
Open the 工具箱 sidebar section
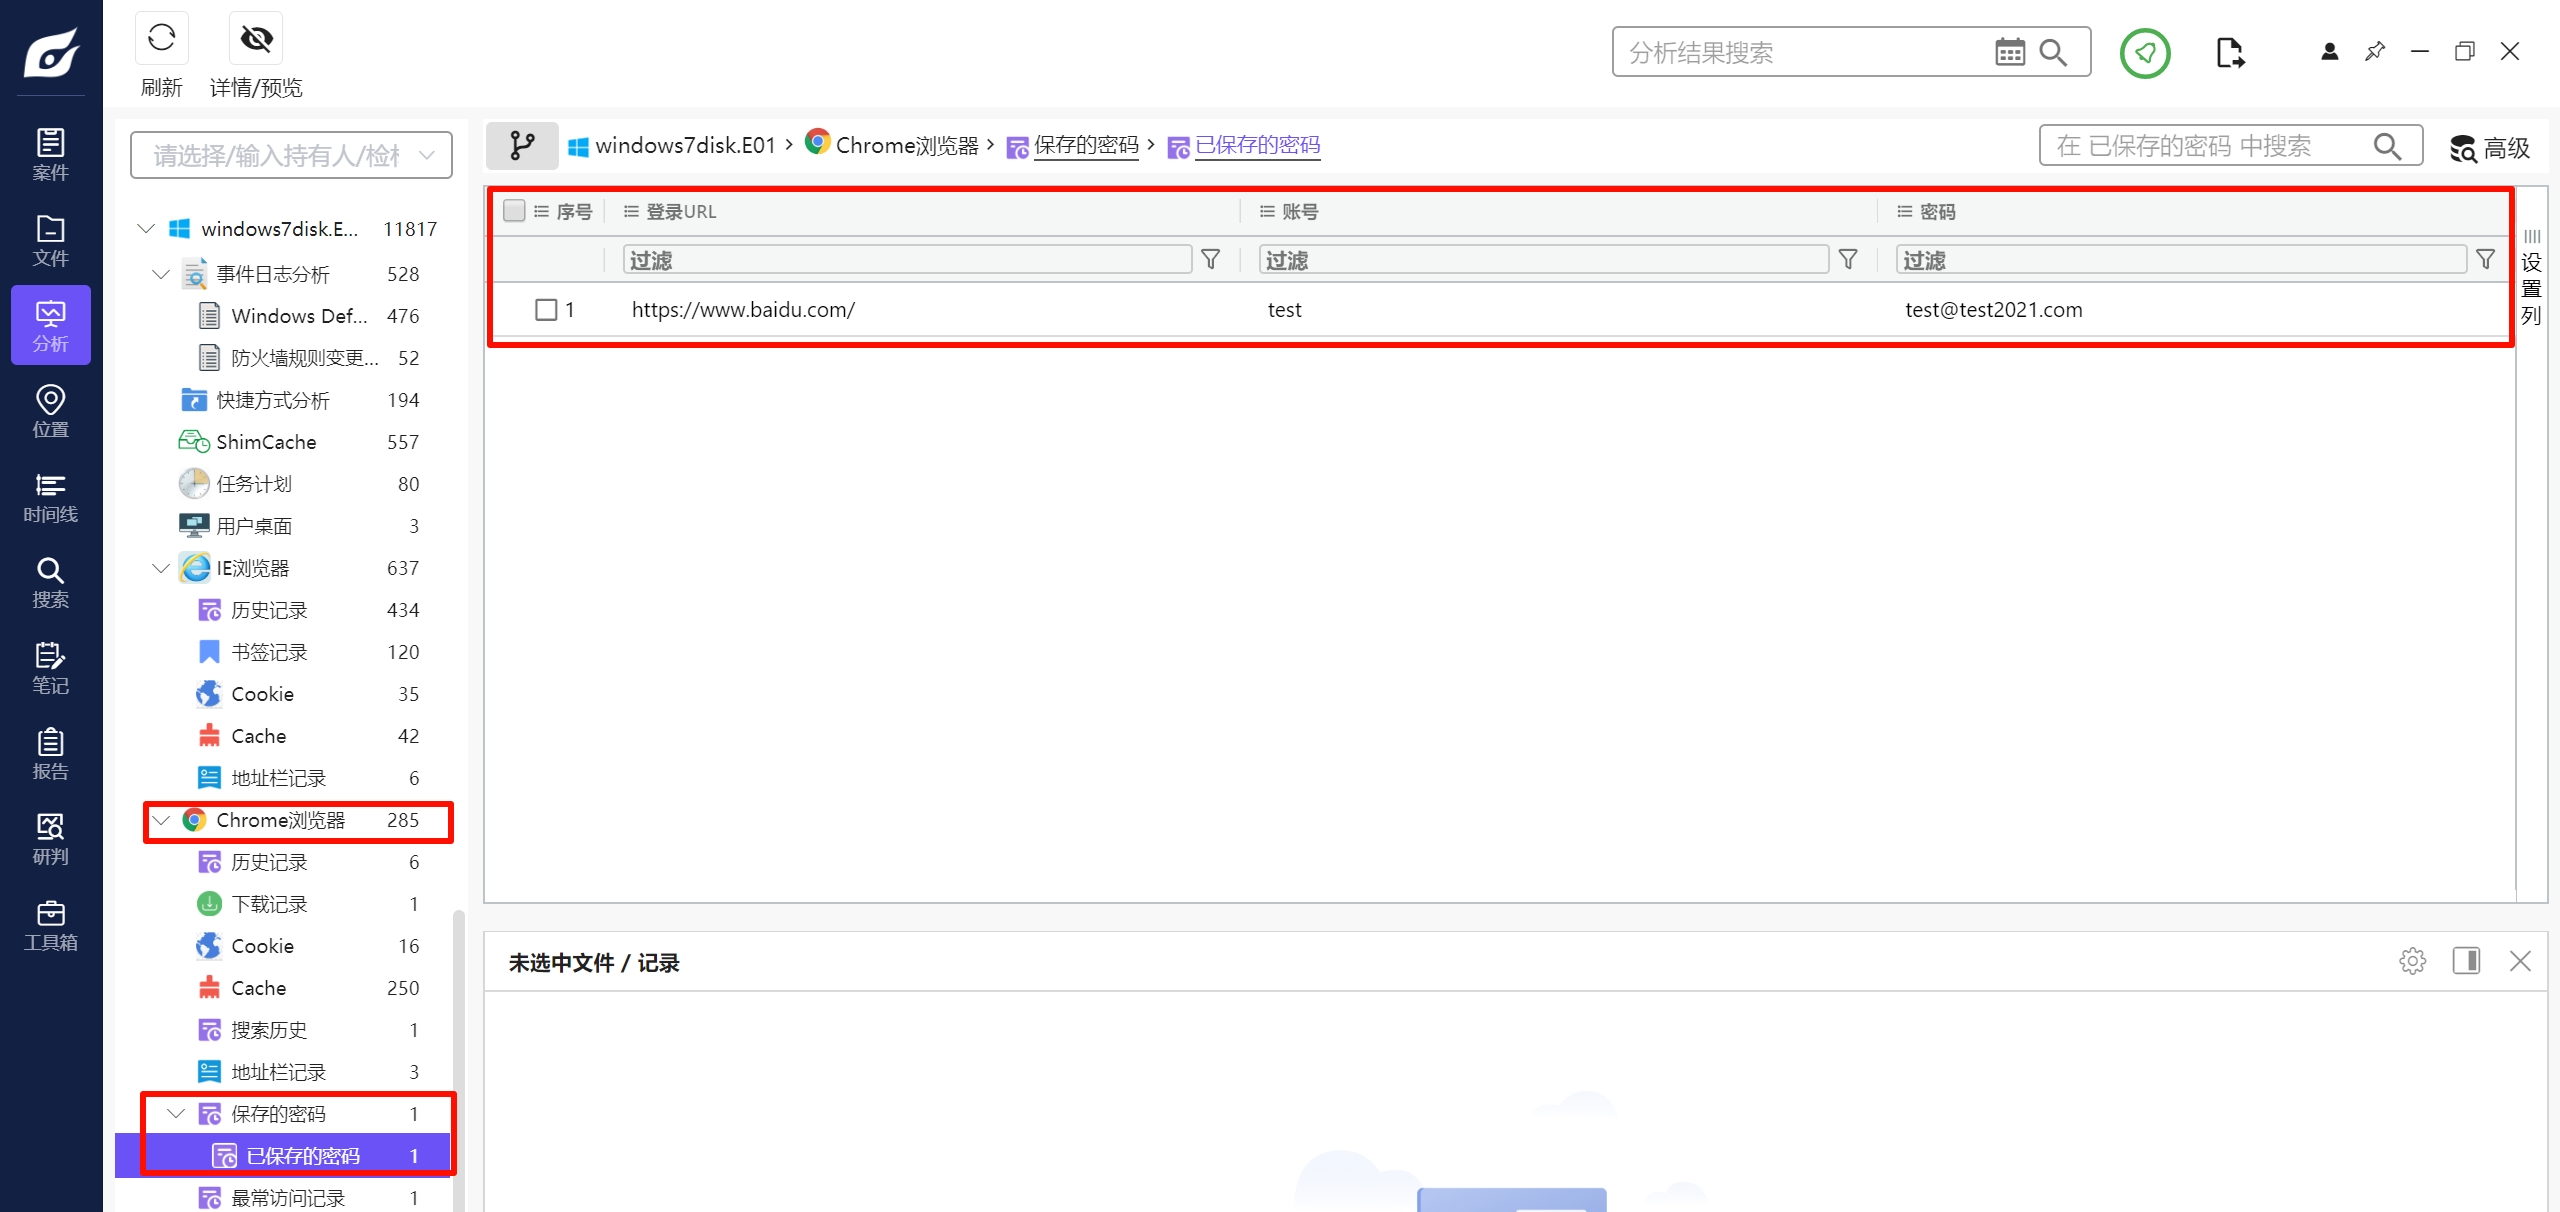click(x=51, y=925)
